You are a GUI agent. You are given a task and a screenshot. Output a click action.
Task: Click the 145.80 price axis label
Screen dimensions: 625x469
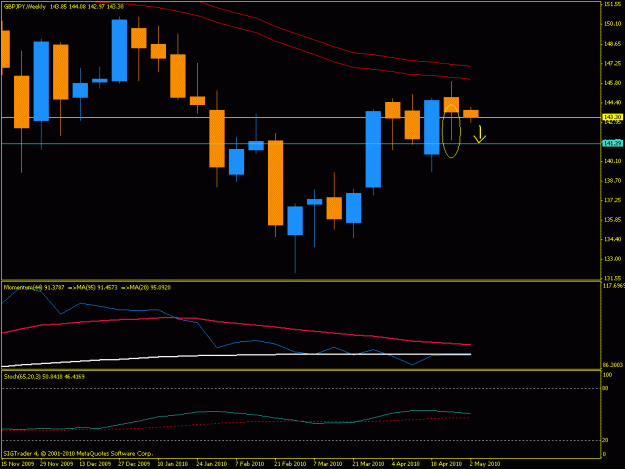coord(612,83)
